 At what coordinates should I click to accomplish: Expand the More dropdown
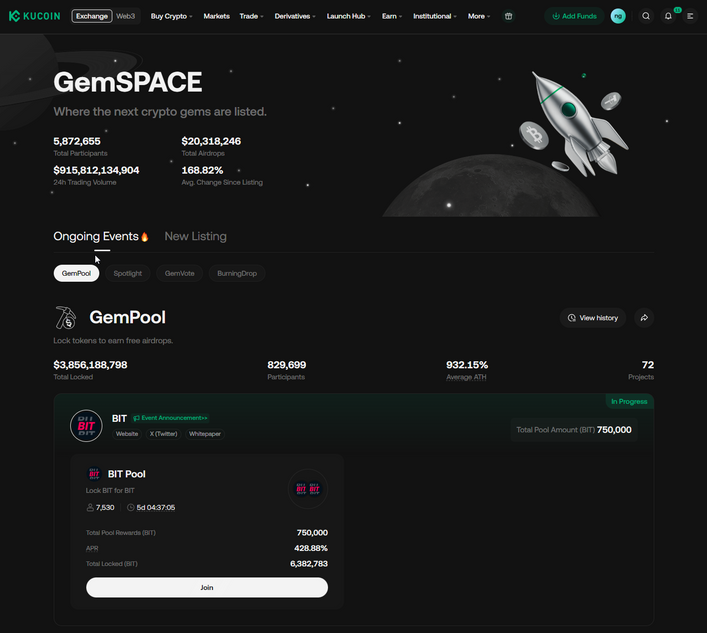point(479,16)
